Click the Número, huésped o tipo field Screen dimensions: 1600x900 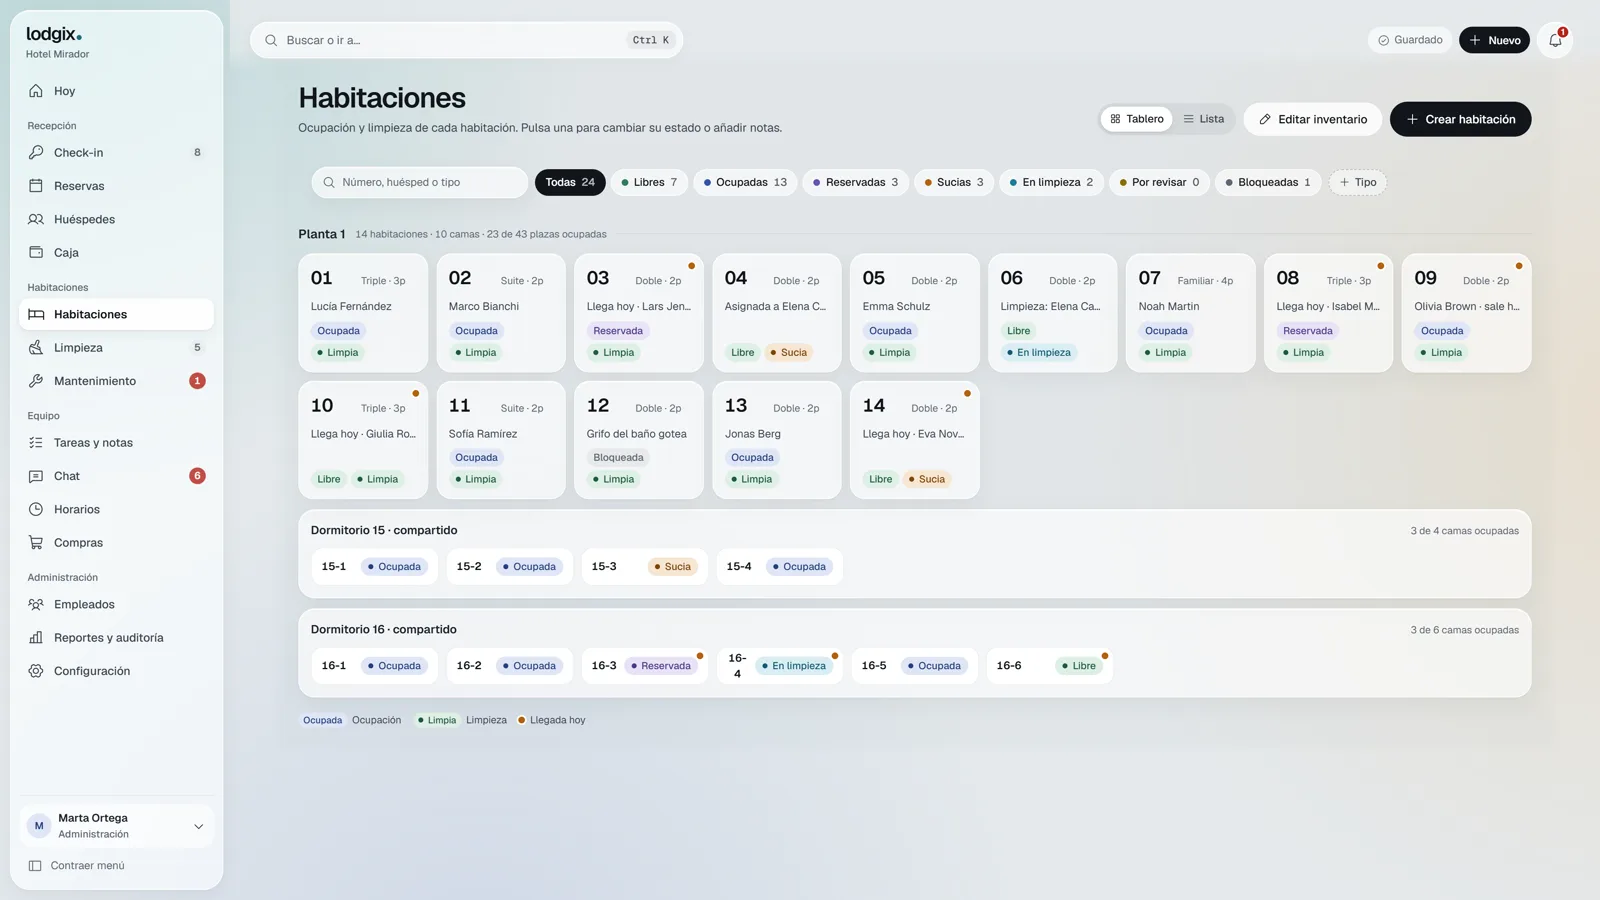coord(419,182)
